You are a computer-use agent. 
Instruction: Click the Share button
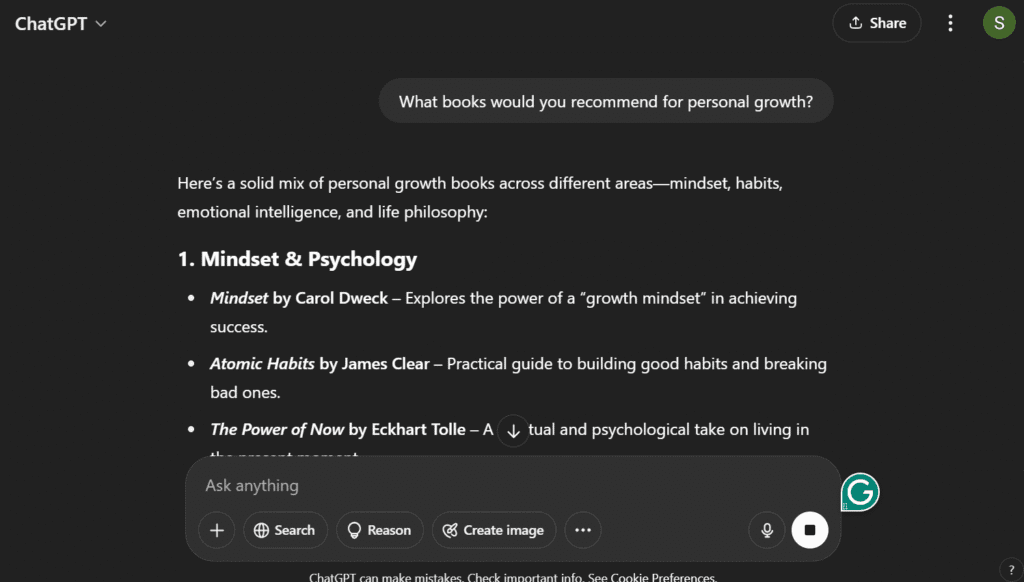tap(877, 24)
